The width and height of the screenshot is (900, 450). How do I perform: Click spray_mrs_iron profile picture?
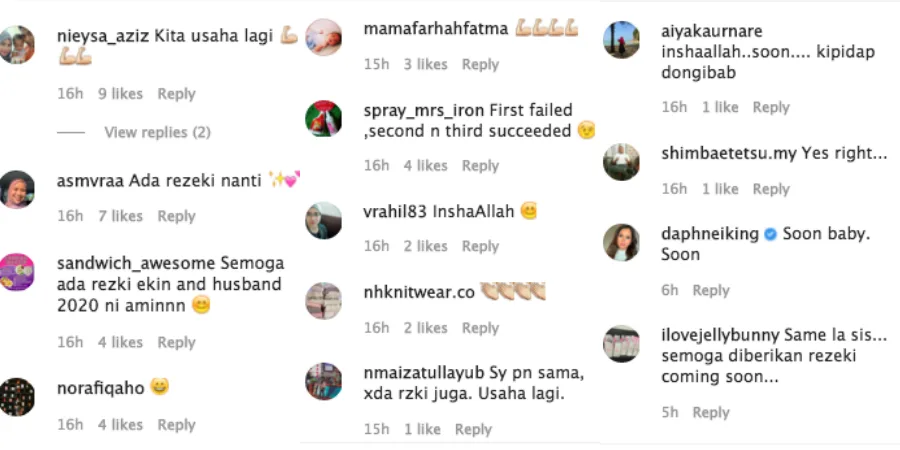pos(323,119)
